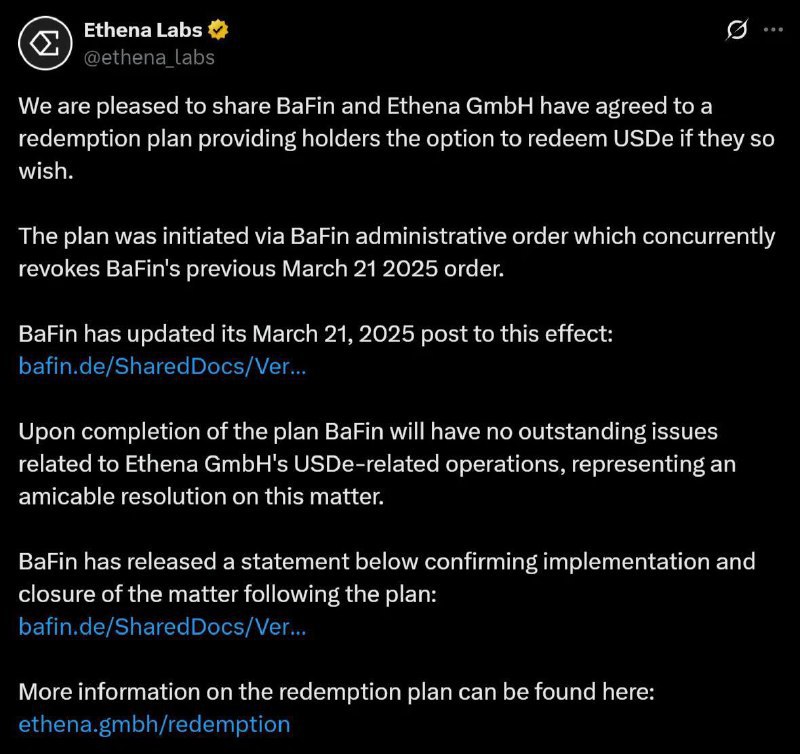The width and height of the screenshot is (800, 754).
Task: Click the text "amicable resolution on this matter."
Action: click(201, 496)
